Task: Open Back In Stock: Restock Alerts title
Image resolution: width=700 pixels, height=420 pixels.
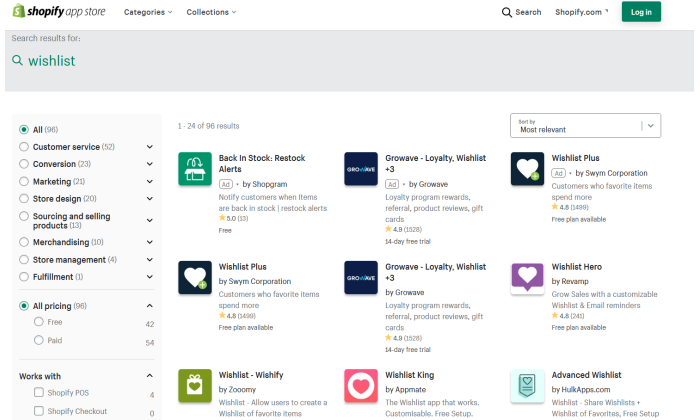Action: click(x=262, y=163)
